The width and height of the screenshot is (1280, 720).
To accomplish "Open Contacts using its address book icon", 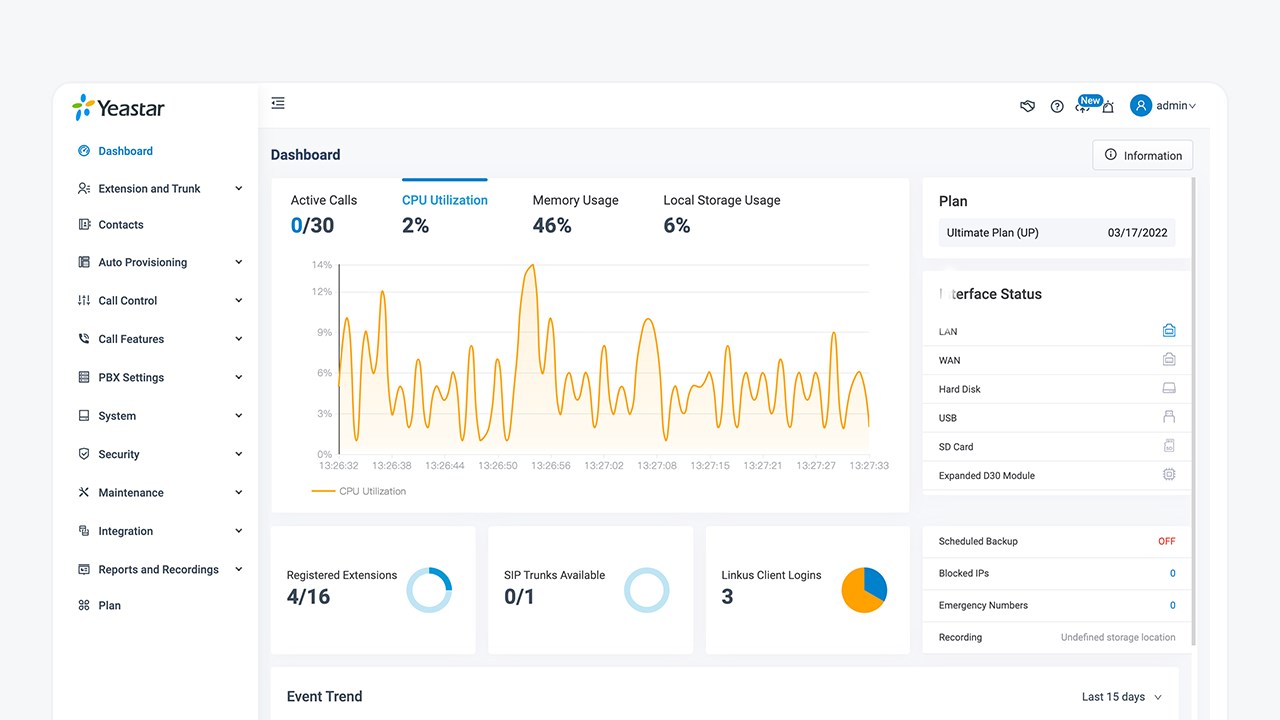I will (x=84, y=225).
